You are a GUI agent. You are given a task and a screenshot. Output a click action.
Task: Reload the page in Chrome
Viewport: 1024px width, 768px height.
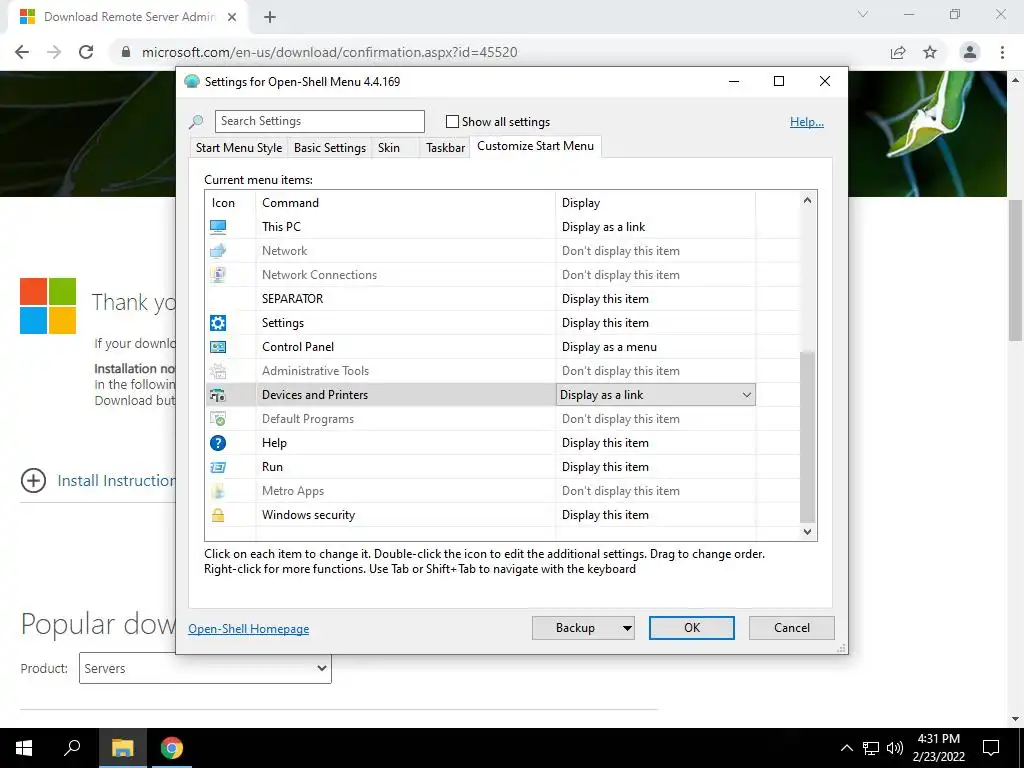coord(86,52)
